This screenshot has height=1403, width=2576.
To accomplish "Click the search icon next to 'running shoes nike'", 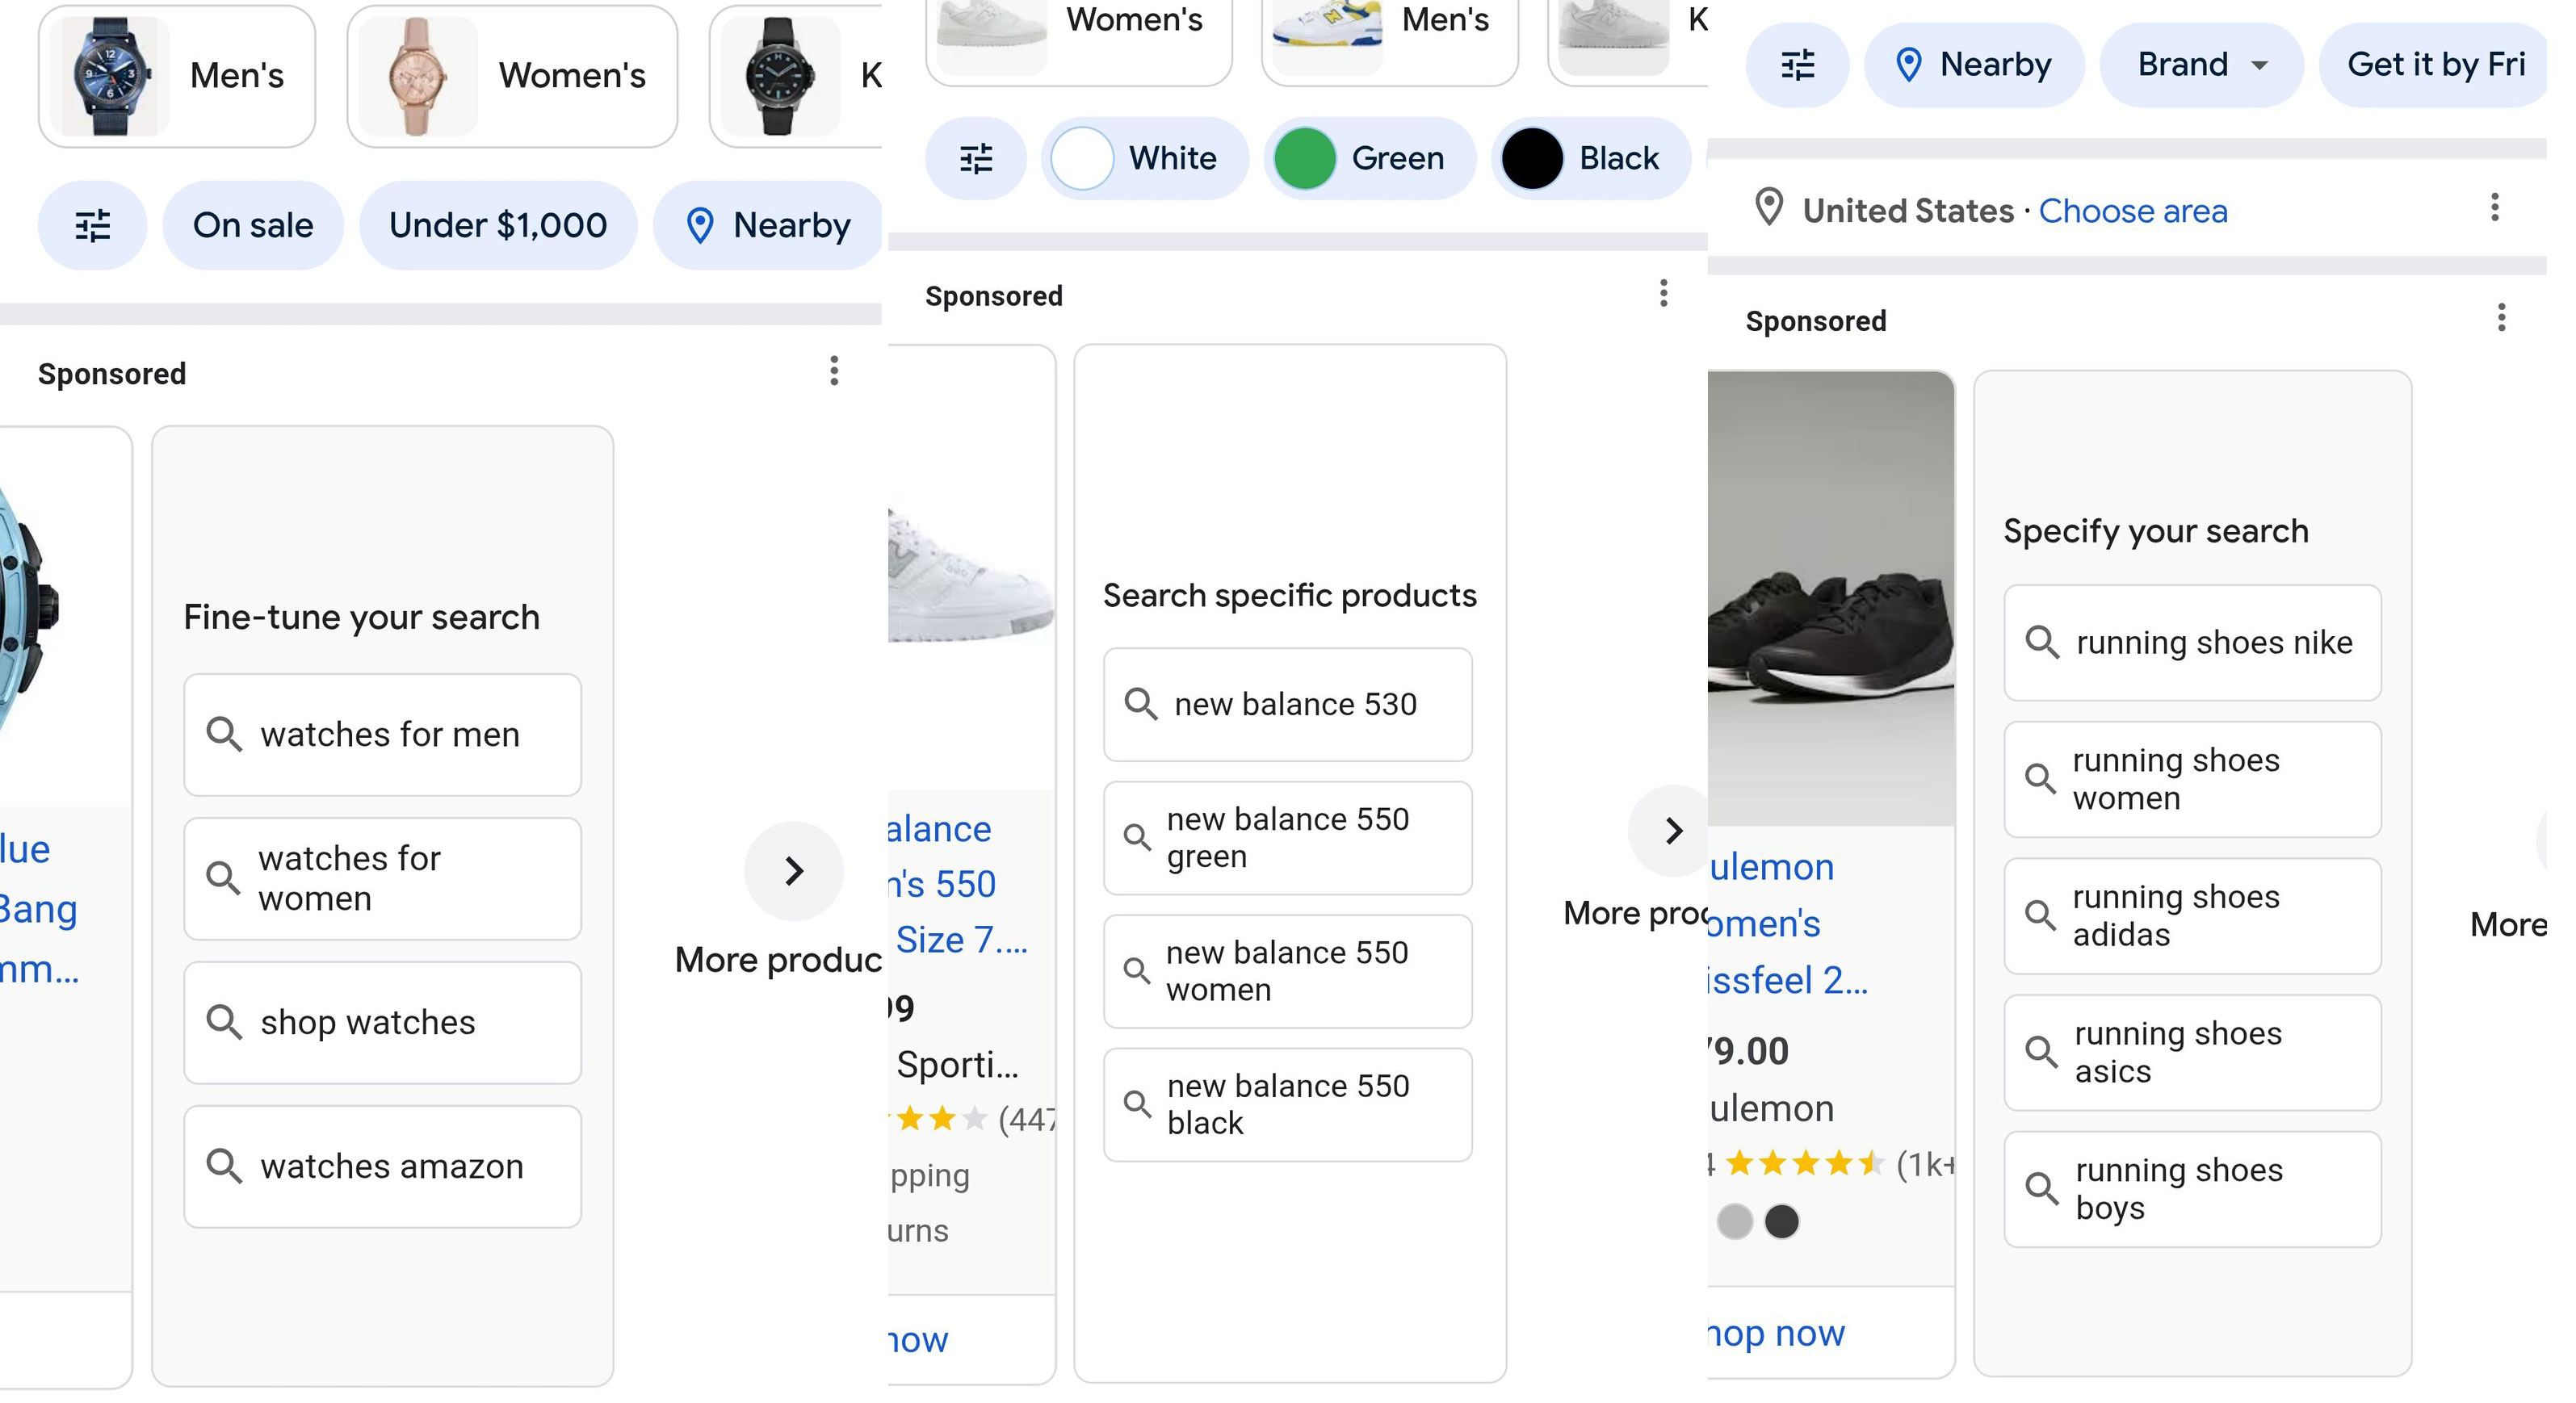I will coord(2043,642).
